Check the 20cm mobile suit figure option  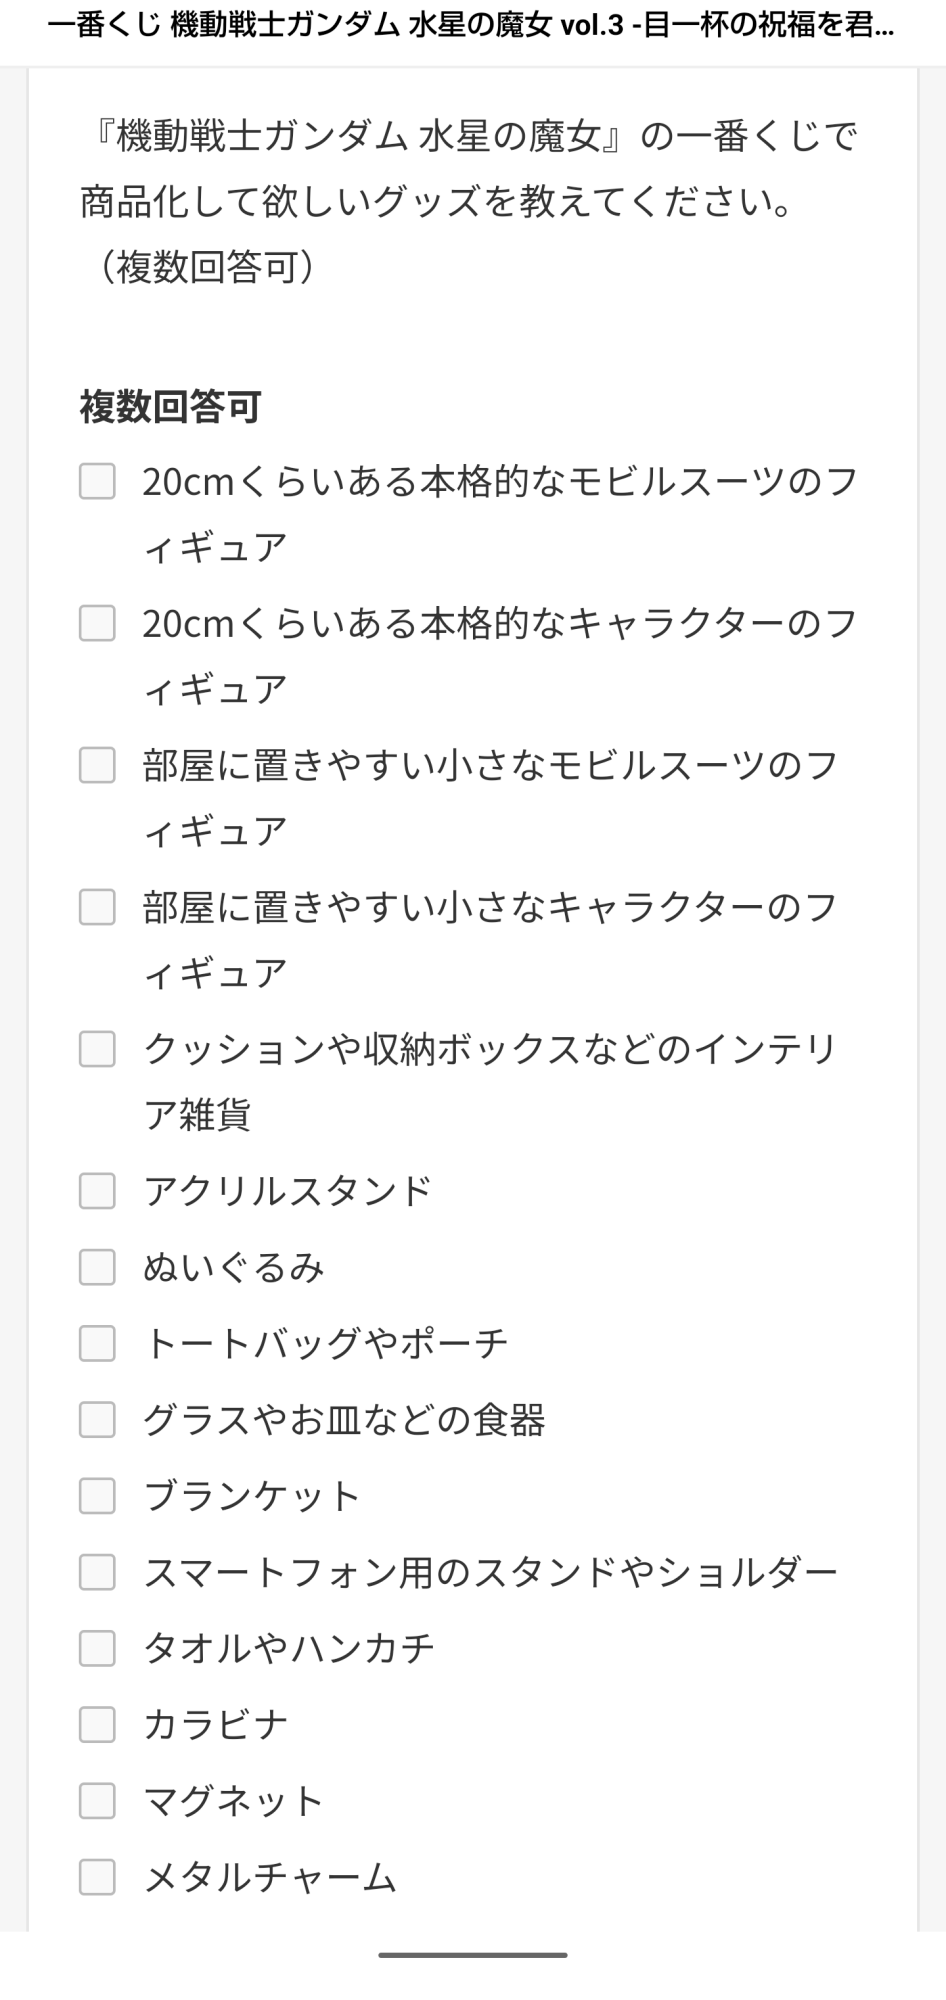(x=97, y=481)
